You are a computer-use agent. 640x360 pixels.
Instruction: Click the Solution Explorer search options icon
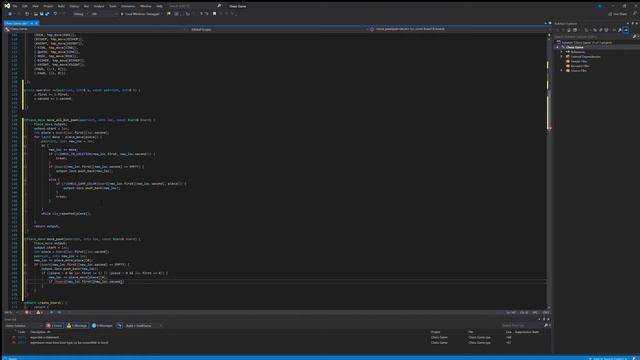pyautogui.click(x=634, y=37)
